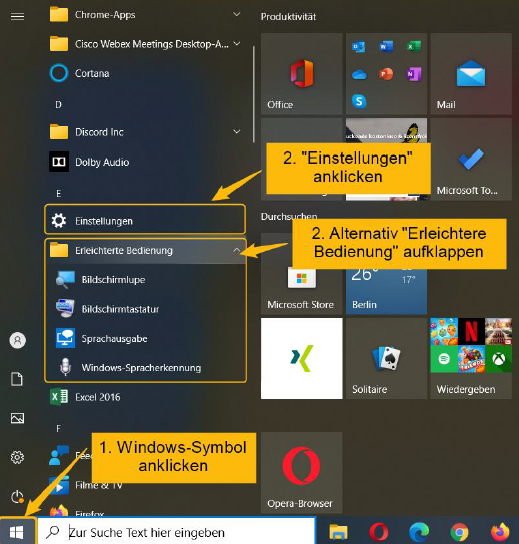Launch Bildschirmlupe magnifier app
This screenshot has width=519, height=544.
click(146, 279)
